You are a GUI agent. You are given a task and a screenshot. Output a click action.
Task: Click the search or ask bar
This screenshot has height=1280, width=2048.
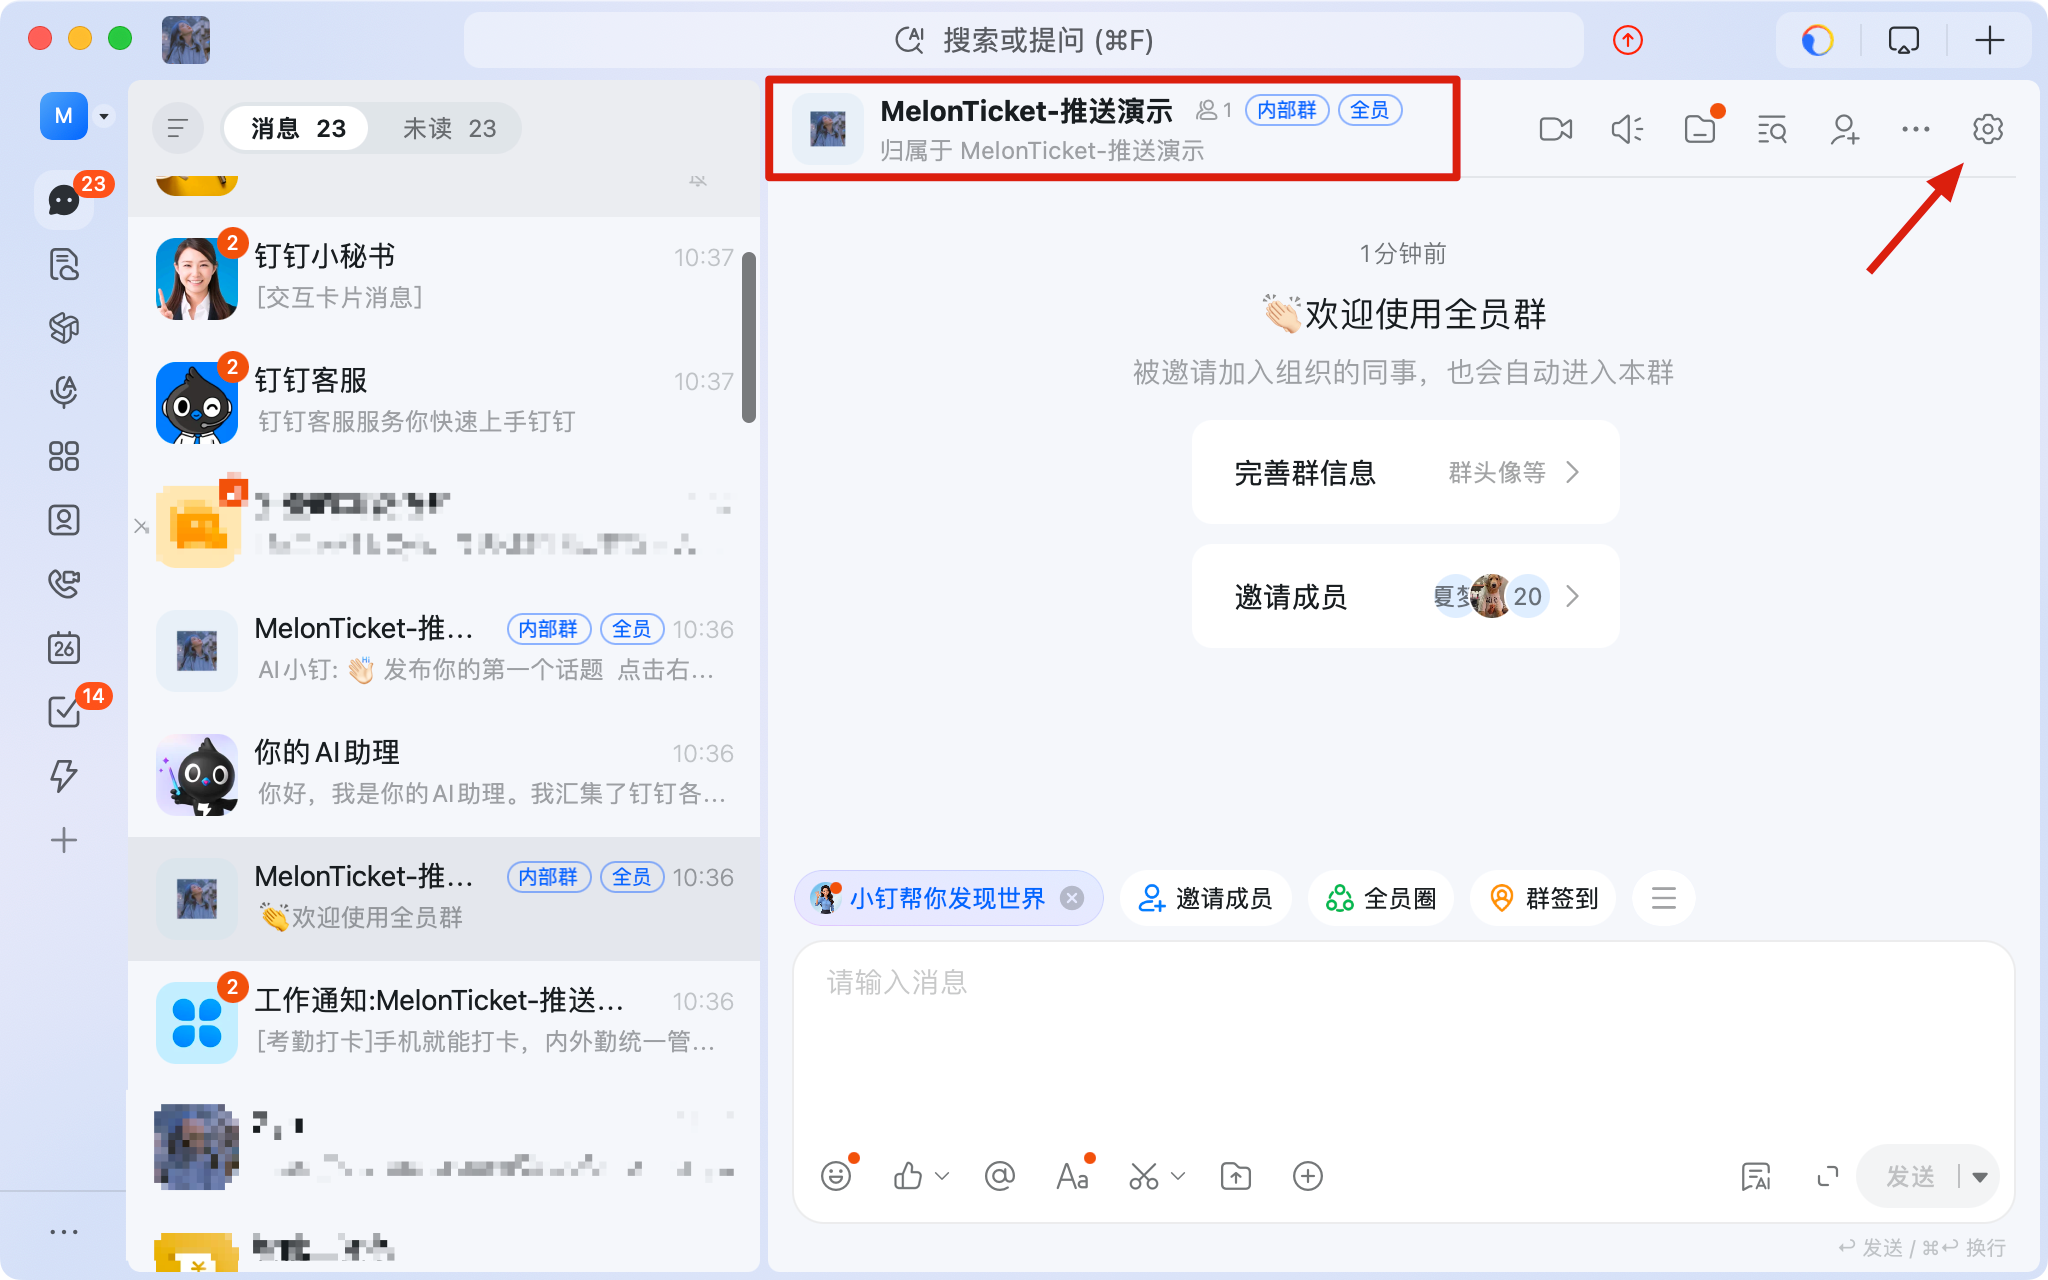coord(1024,40)
